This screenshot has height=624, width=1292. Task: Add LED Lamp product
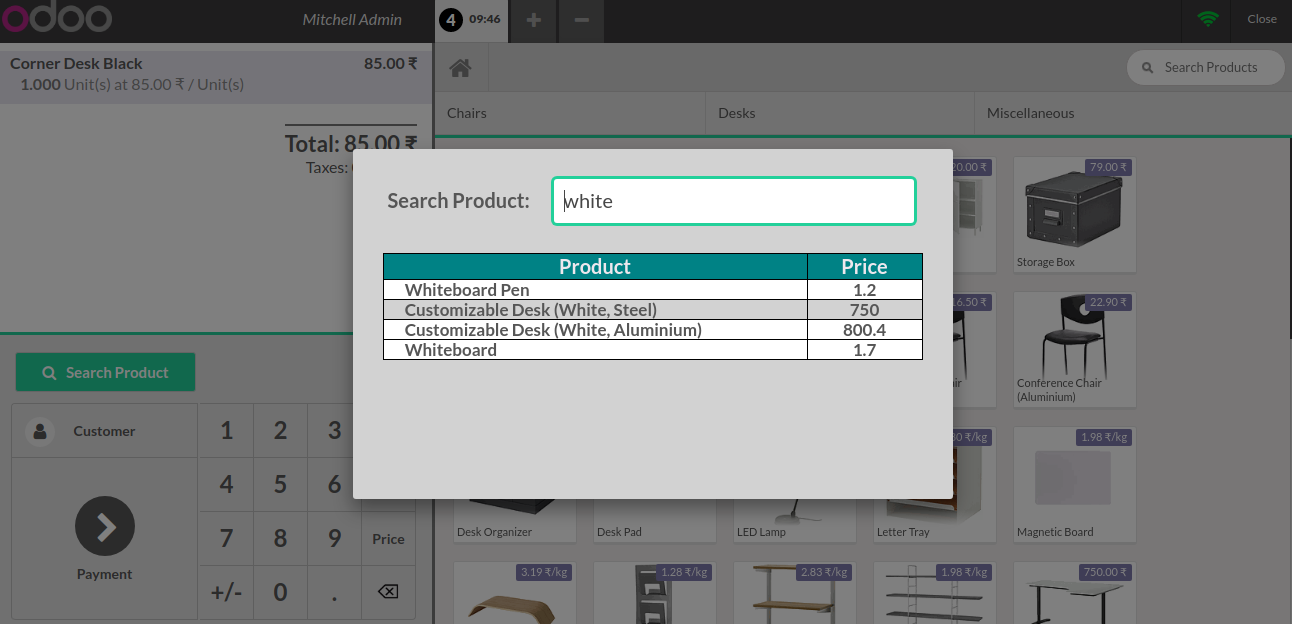(x=795, y=521)
